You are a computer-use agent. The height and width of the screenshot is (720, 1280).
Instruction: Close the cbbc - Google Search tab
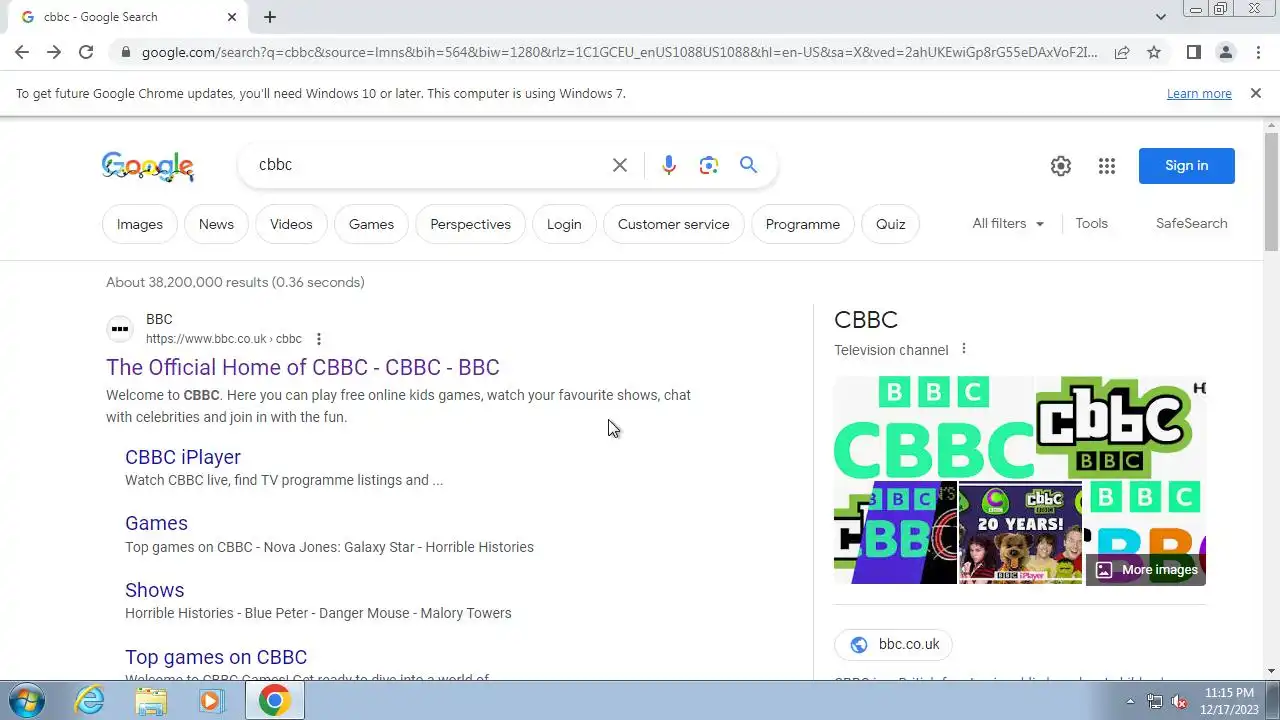tap(232, 17)
